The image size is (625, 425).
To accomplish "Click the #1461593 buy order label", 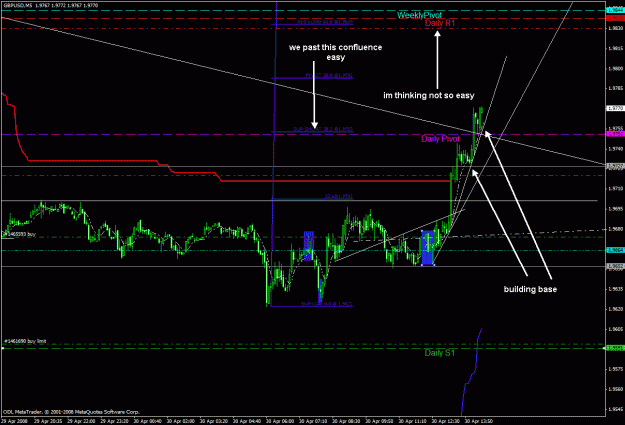I will click(20, 234).
